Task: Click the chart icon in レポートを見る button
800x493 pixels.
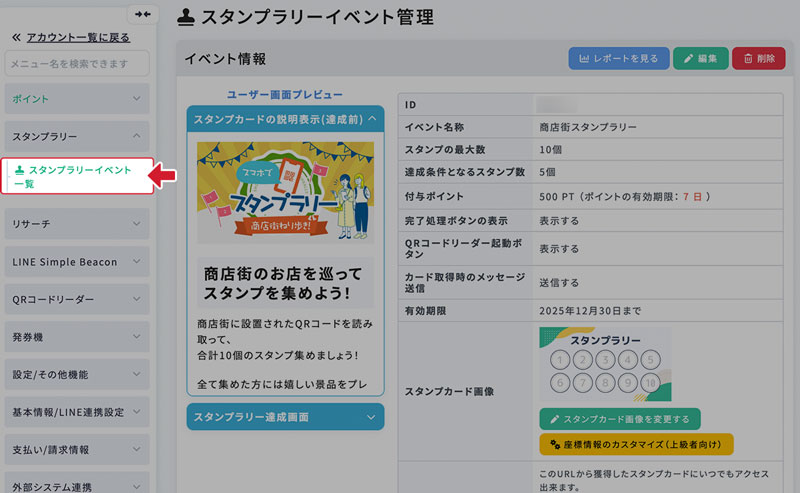Action: coord(584,59)
